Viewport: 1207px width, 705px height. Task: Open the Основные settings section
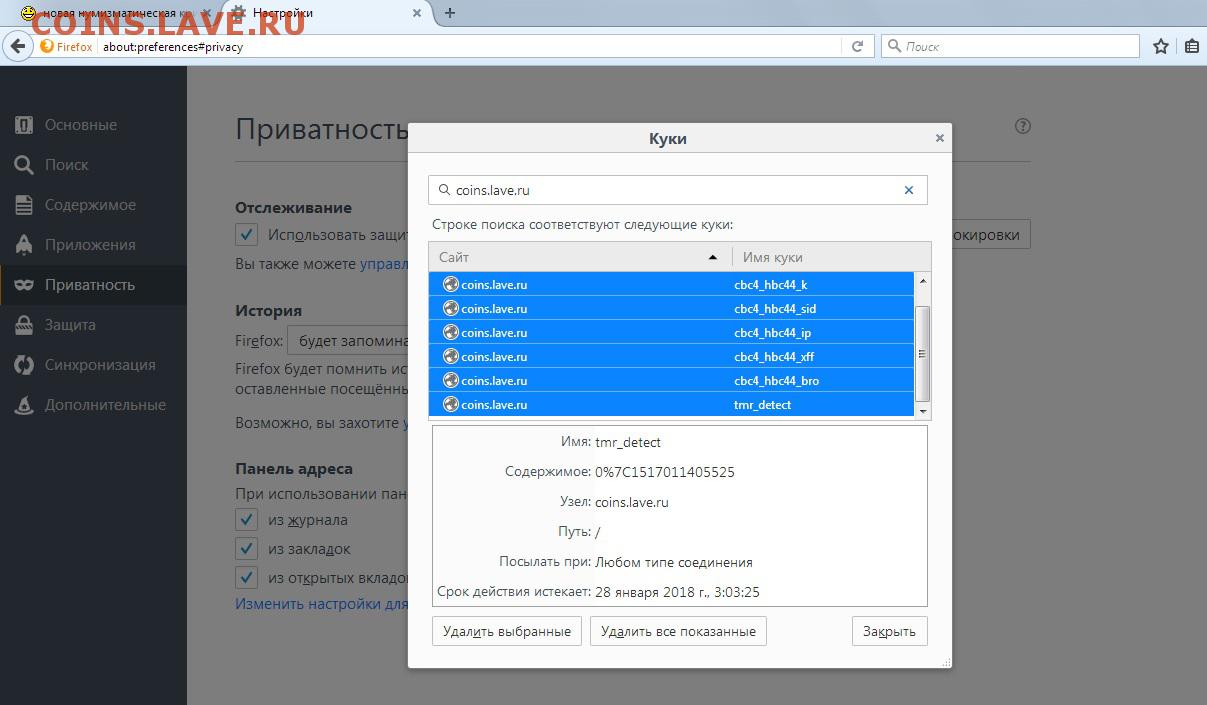(93, 125)
